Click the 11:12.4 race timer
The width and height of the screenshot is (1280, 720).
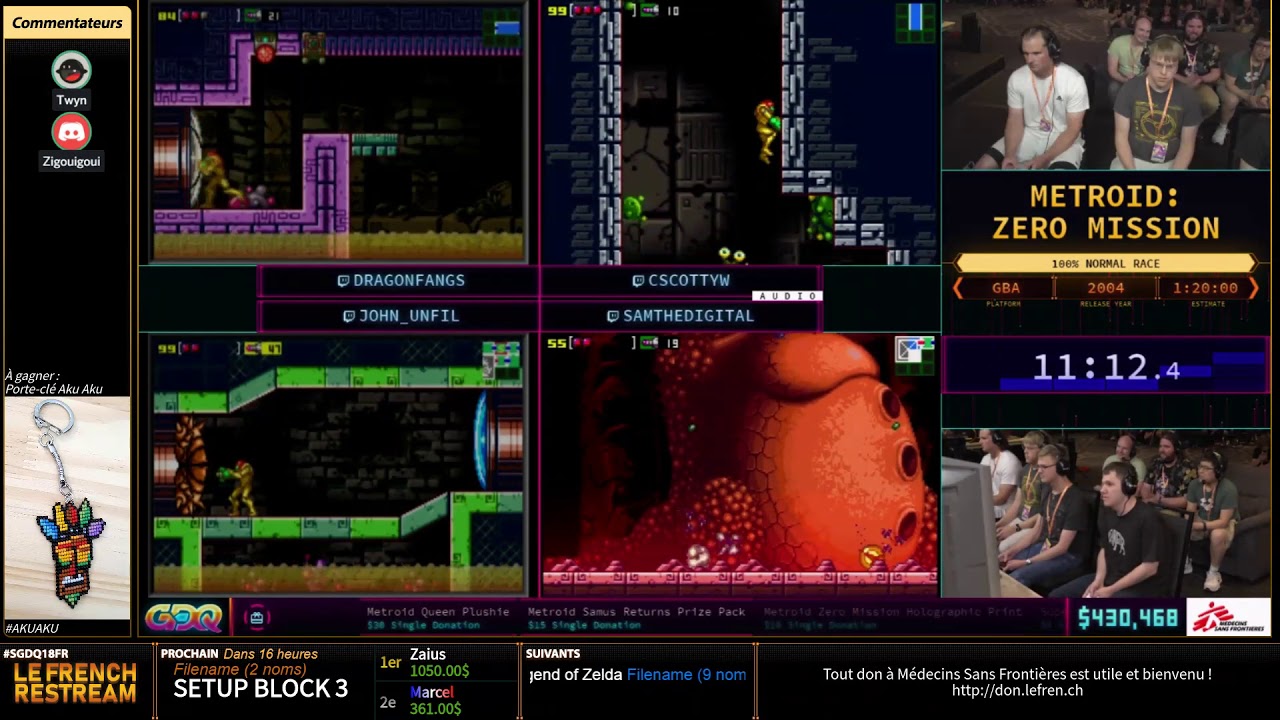[x=1106, y=368]
